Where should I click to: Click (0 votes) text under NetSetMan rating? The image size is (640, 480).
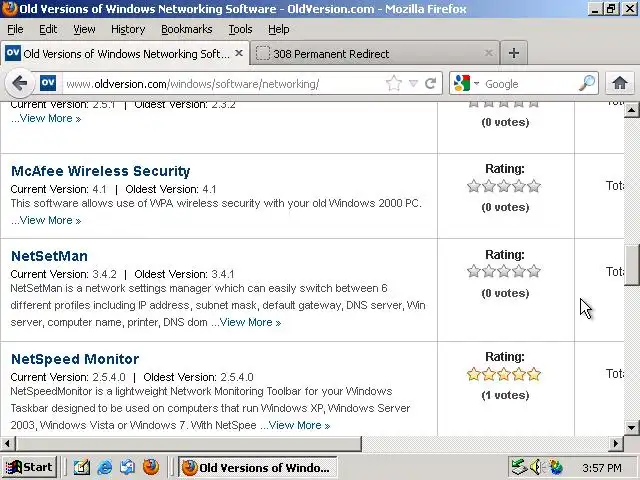pos(505,293)
